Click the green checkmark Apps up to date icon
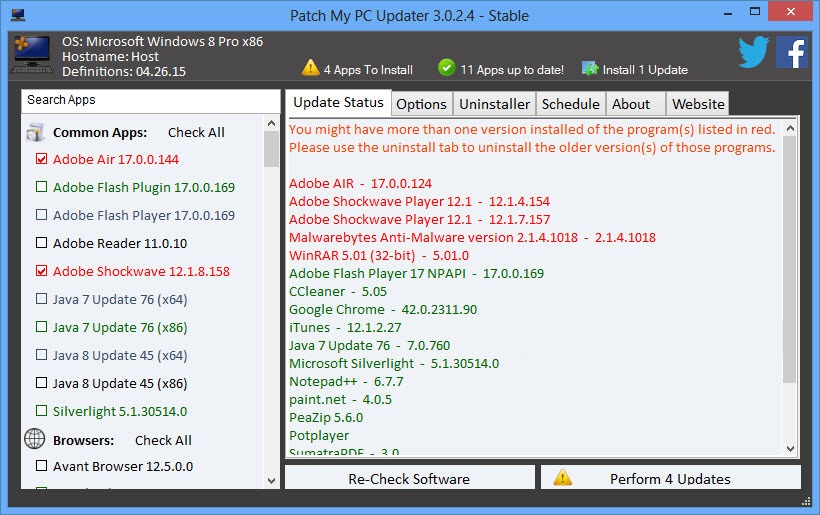Screen dimensions: 820x515 (446, 69)
